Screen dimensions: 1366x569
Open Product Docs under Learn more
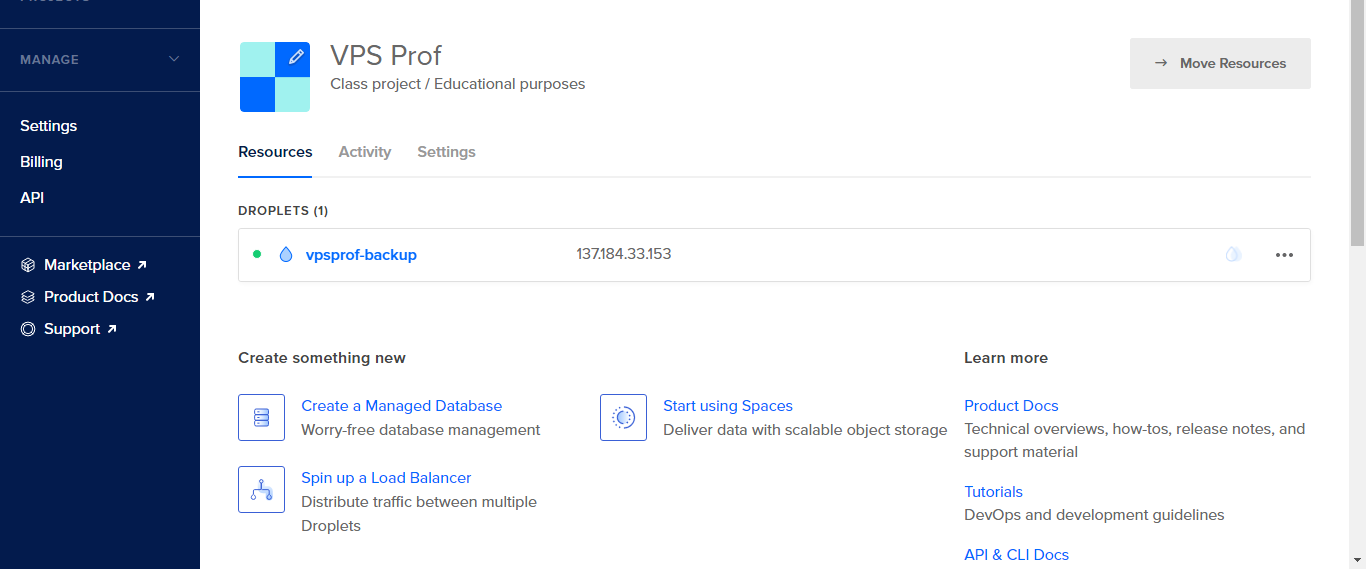[x=1011, y=406]
